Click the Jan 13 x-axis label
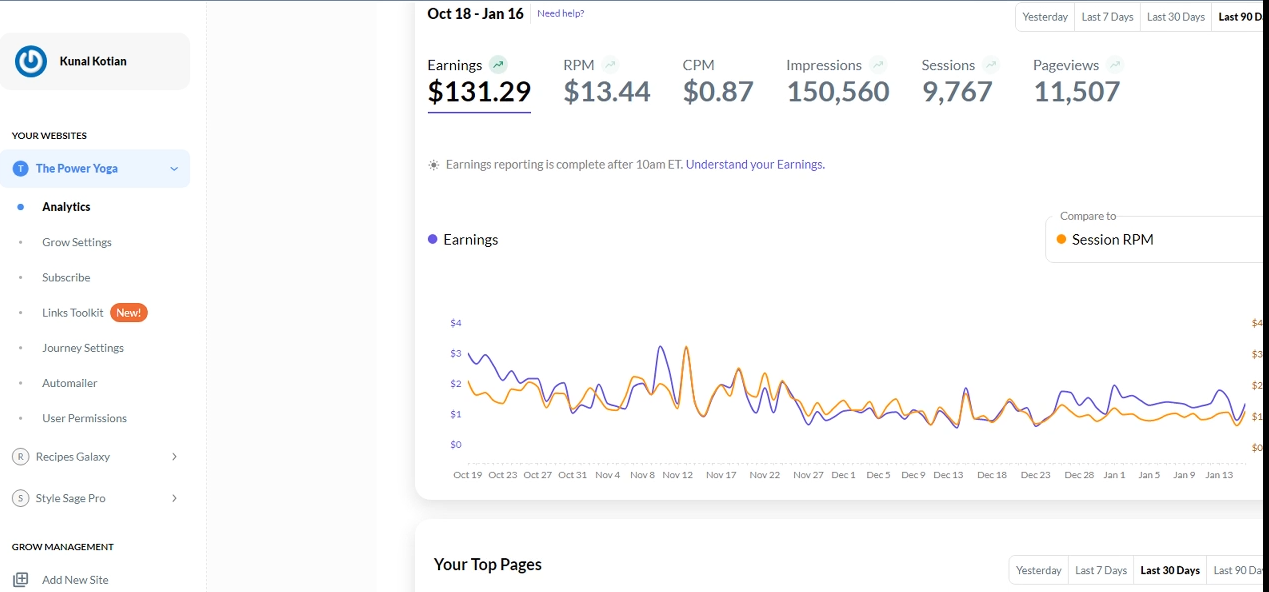Image resolution: width=1269 pixels, height=592 pixels. (1219, 475)
